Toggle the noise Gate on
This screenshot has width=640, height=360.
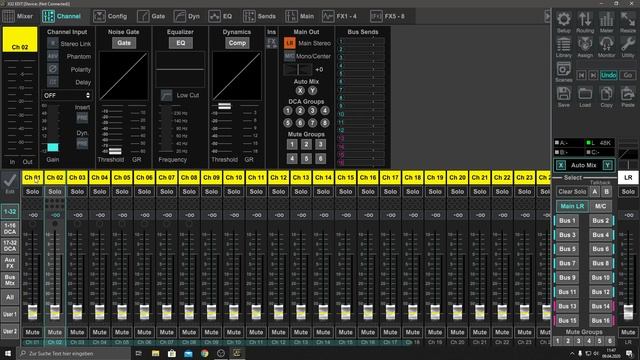[x=124, y=43]
